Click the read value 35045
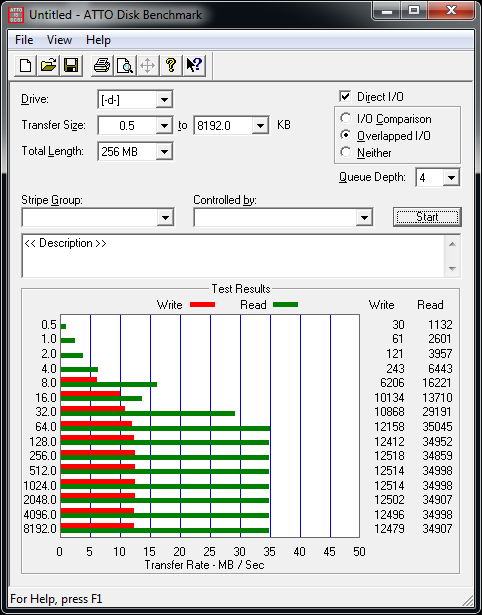Screen dimensions: 482x615 (437, 427)
